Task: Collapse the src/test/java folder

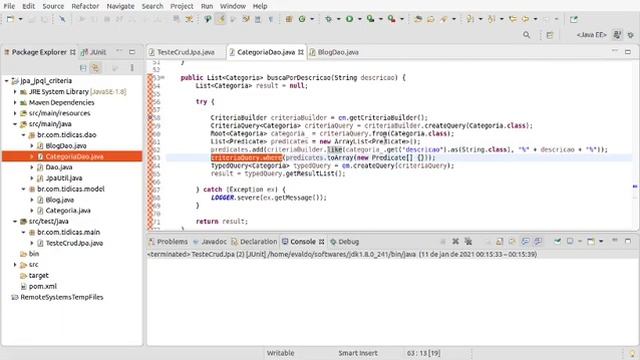Action: click(x=15, y=221)
